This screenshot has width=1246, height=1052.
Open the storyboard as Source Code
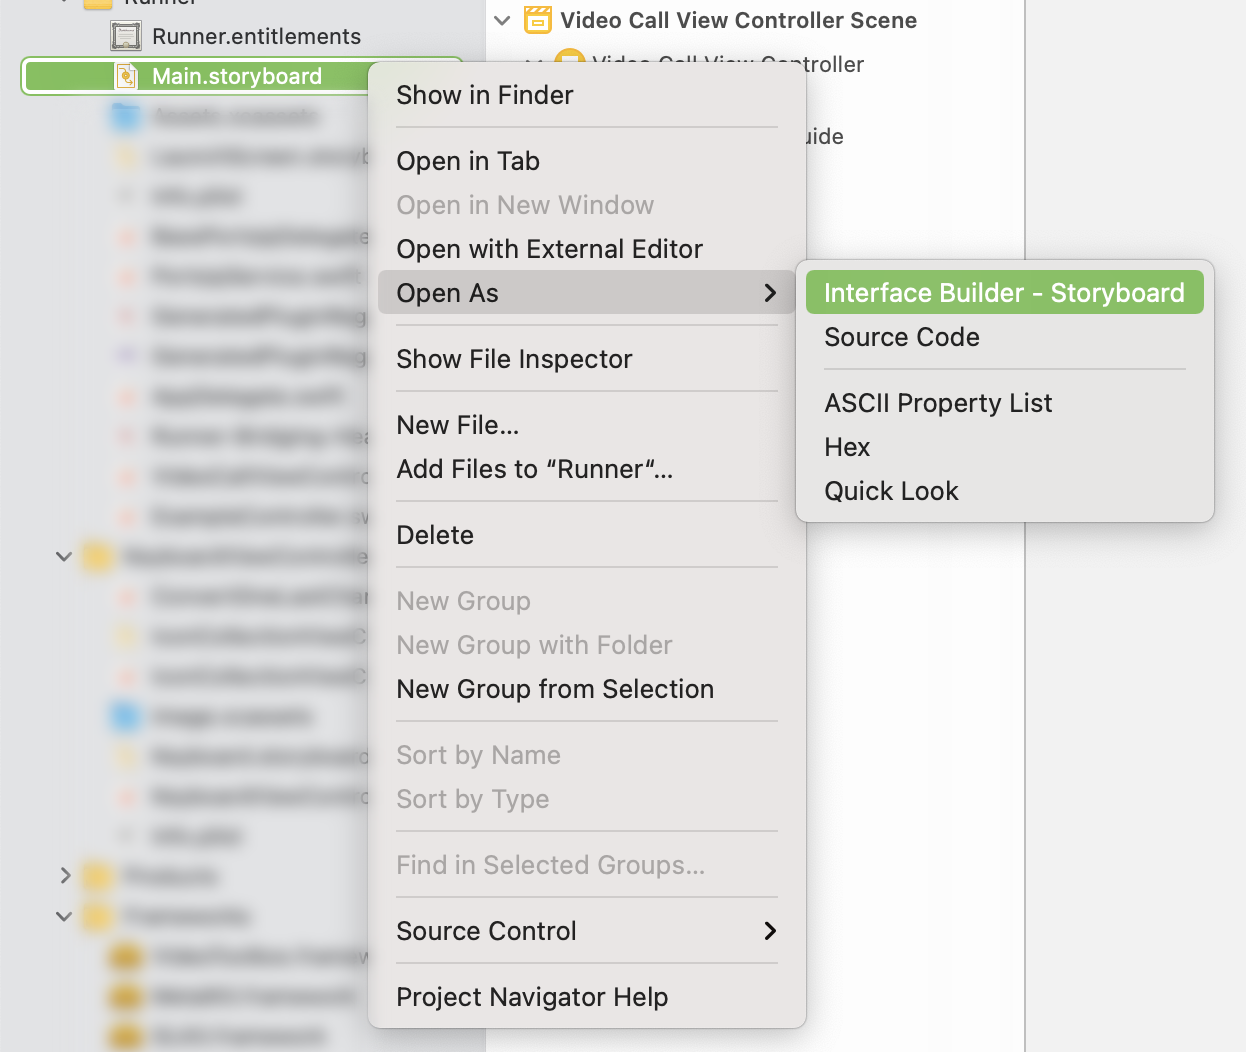[x=902, y=337]
